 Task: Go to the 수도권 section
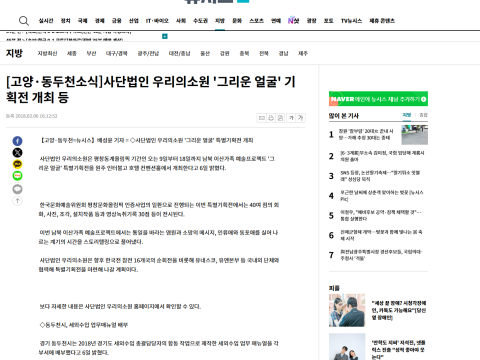coord(200,21)
